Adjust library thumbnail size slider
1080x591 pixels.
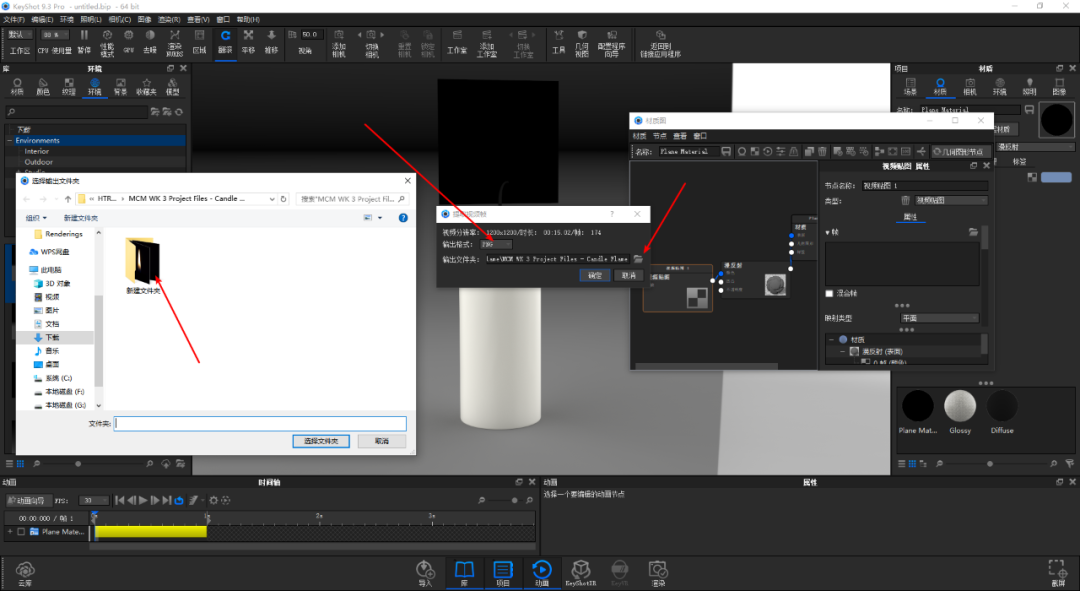(78, 464)
